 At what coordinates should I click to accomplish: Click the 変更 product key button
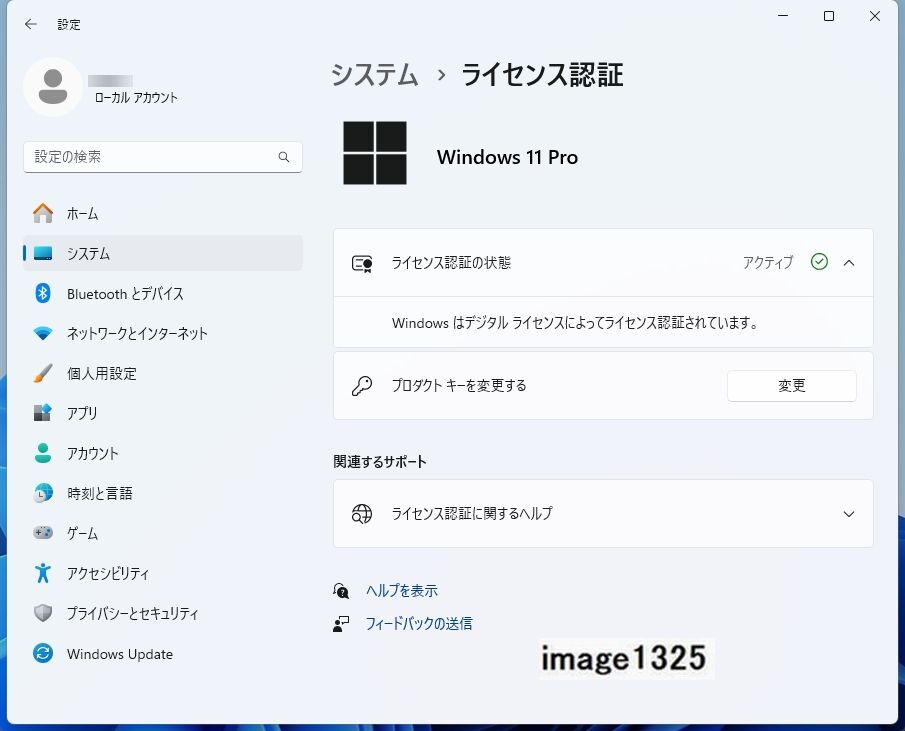click(x=791, y=385)
